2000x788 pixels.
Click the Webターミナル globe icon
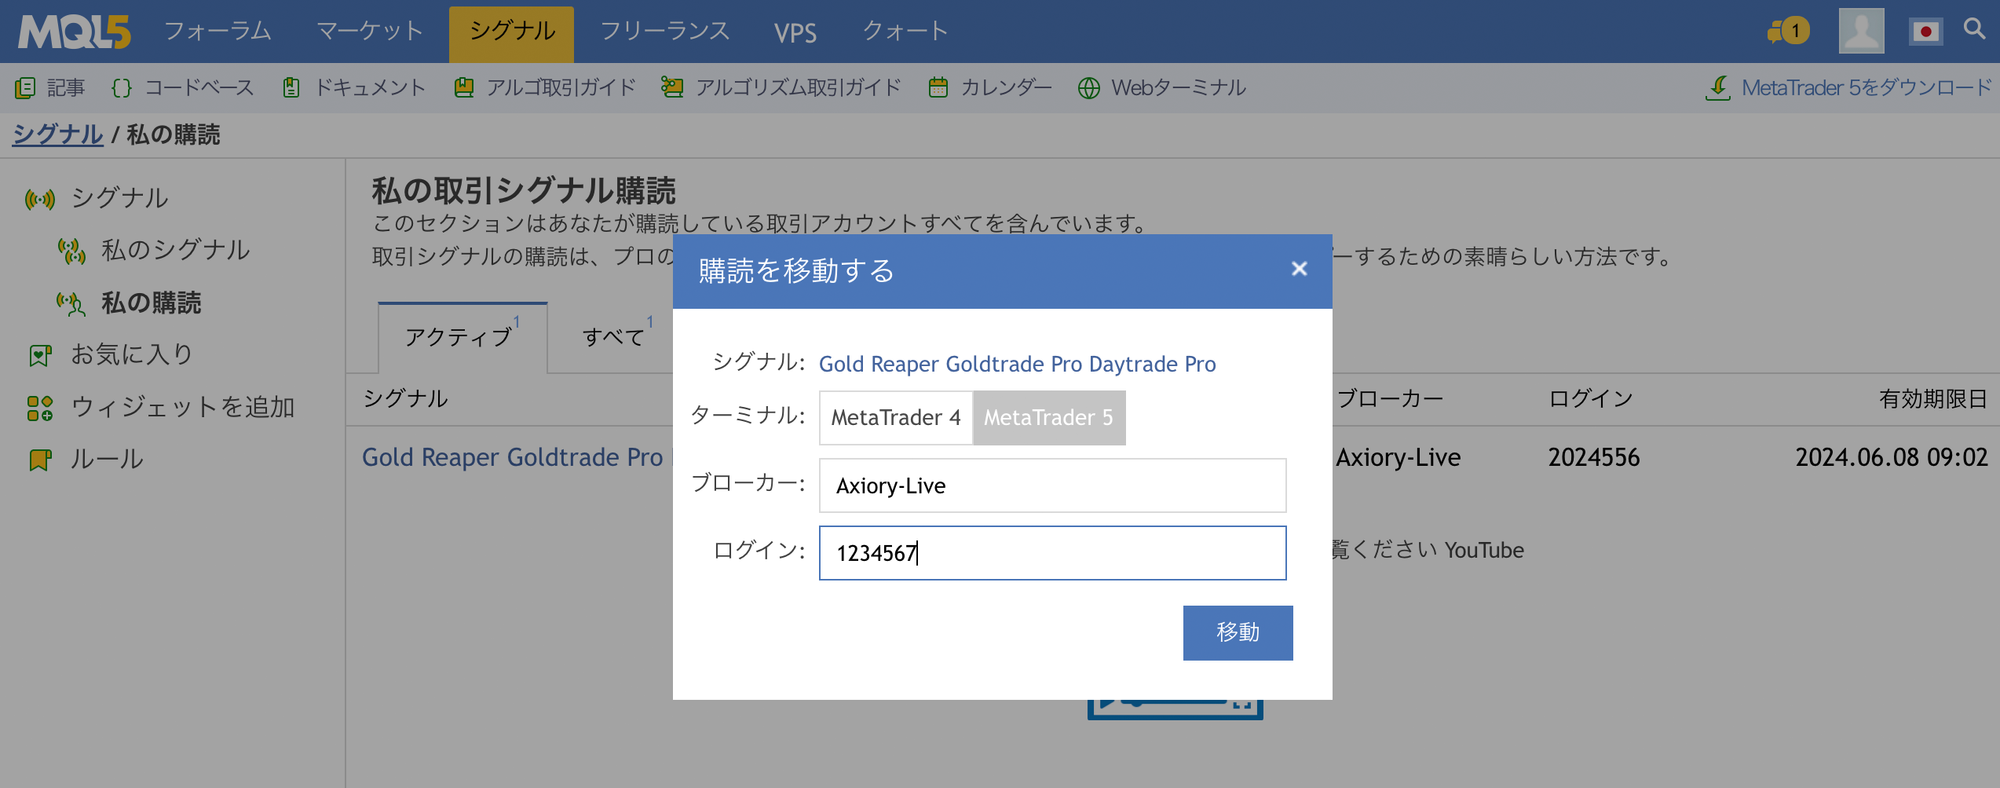click(x=1089, y=88)
